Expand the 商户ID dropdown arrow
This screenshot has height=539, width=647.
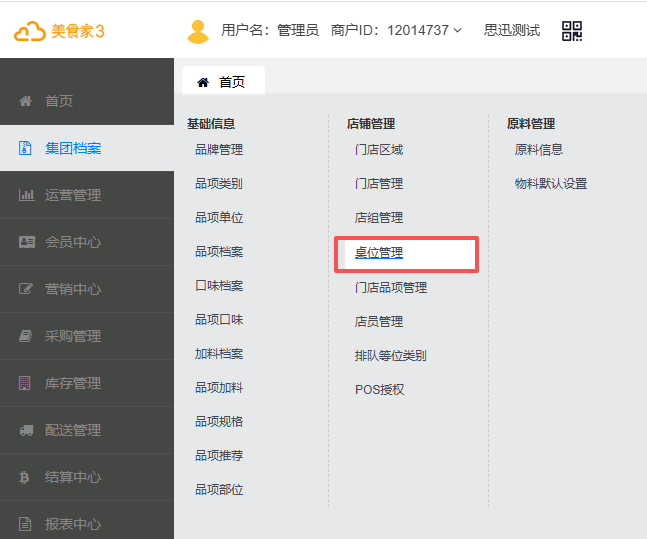pos(458,31)
